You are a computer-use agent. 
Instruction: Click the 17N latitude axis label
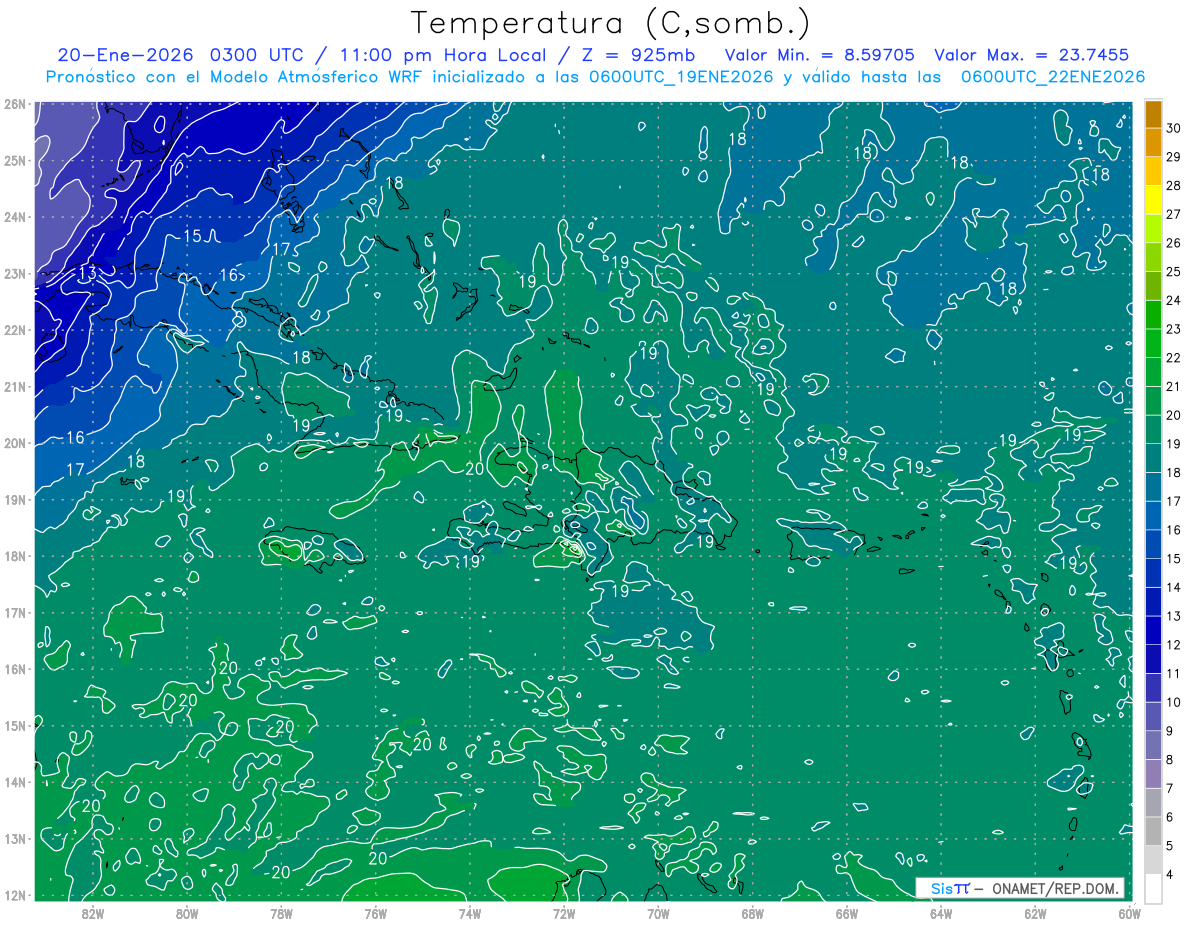(14, 612)
